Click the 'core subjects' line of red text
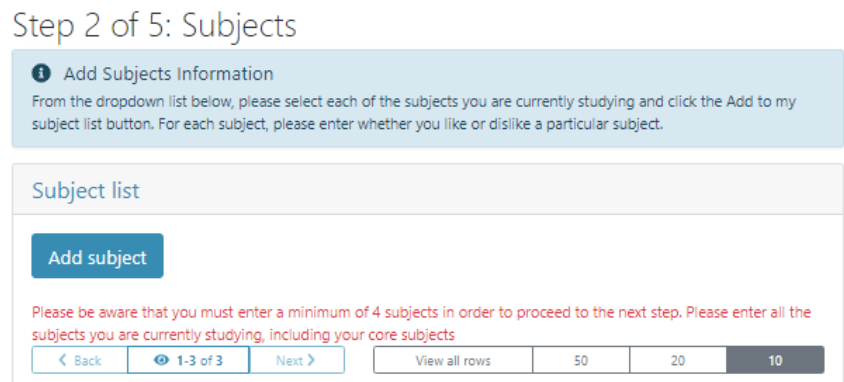 (x=243, y=335)
